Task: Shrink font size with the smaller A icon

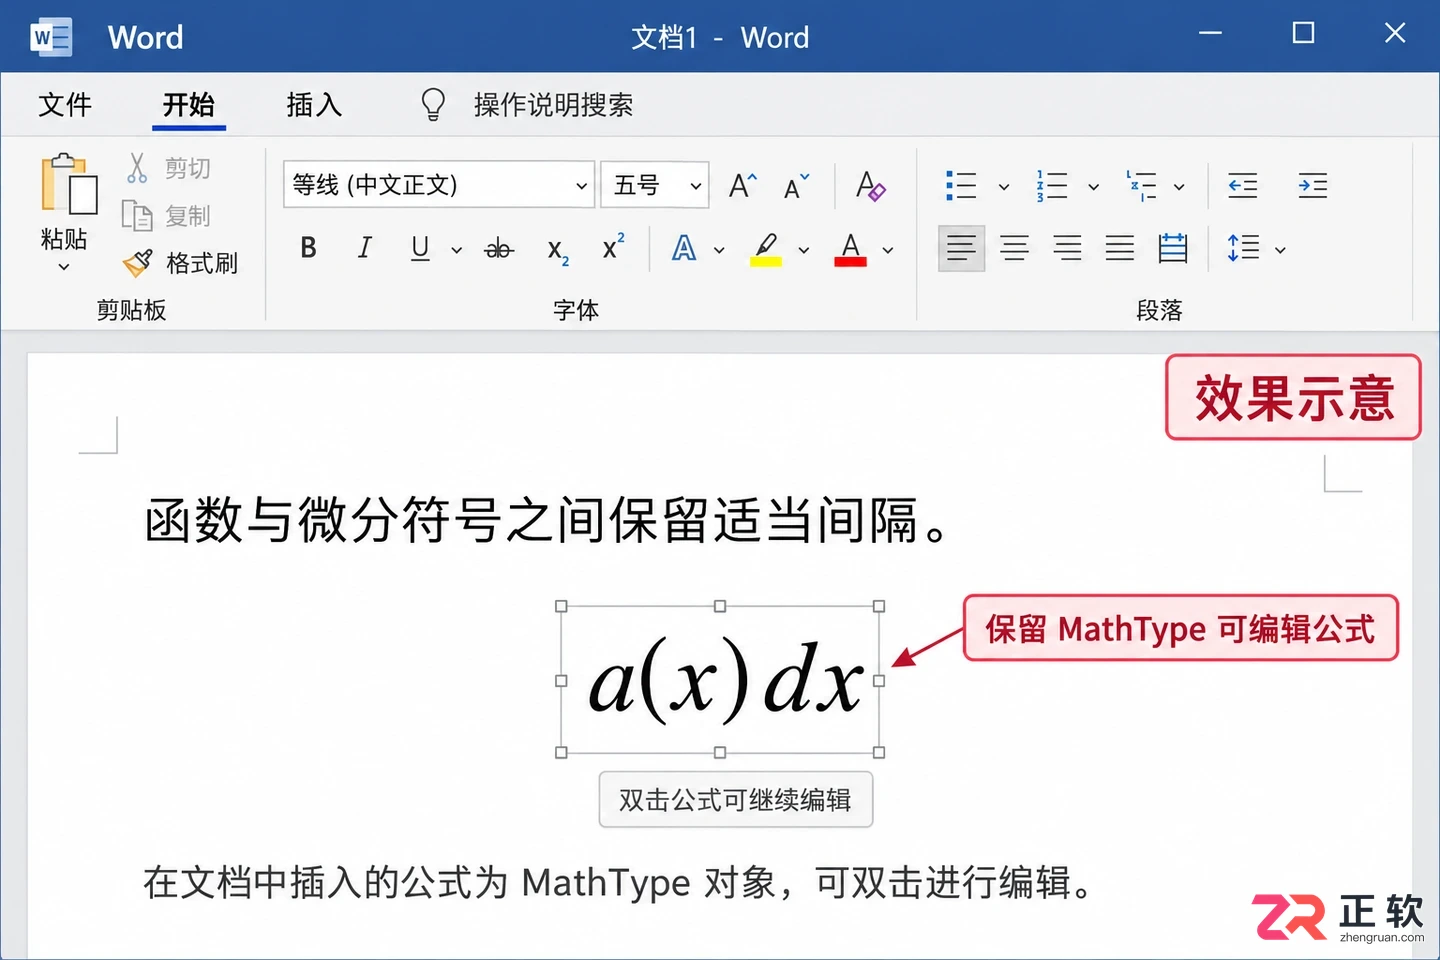Action: [x=797, y=186]
